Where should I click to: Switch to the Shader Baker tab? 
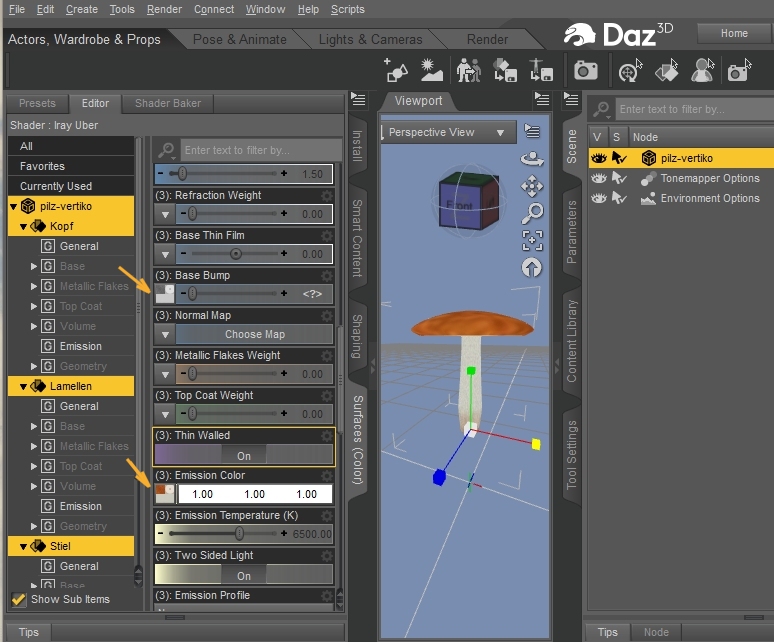168,103
